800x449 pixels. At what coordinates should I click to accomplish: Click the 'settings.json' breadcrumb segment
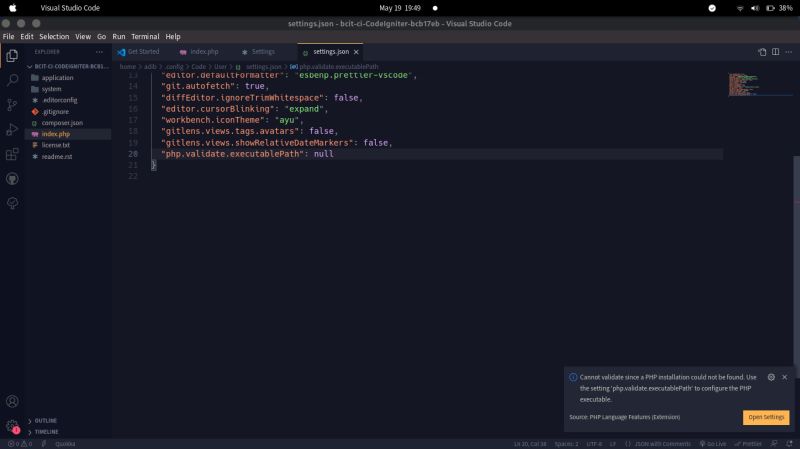[x=263, y=67]
